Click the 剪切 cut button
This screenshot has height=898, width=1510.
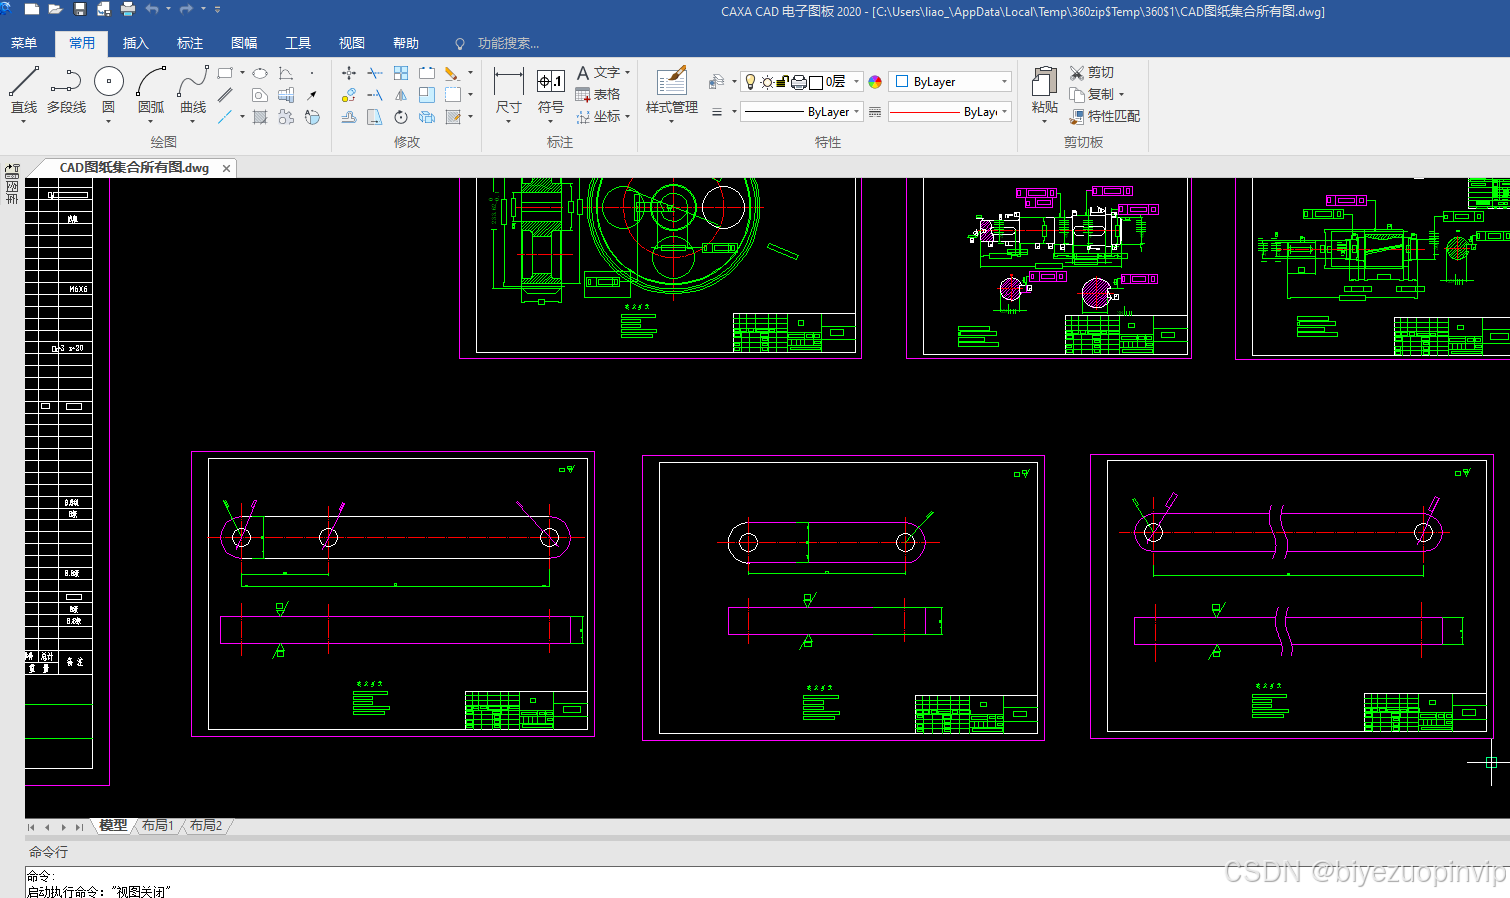[1092, 73]
